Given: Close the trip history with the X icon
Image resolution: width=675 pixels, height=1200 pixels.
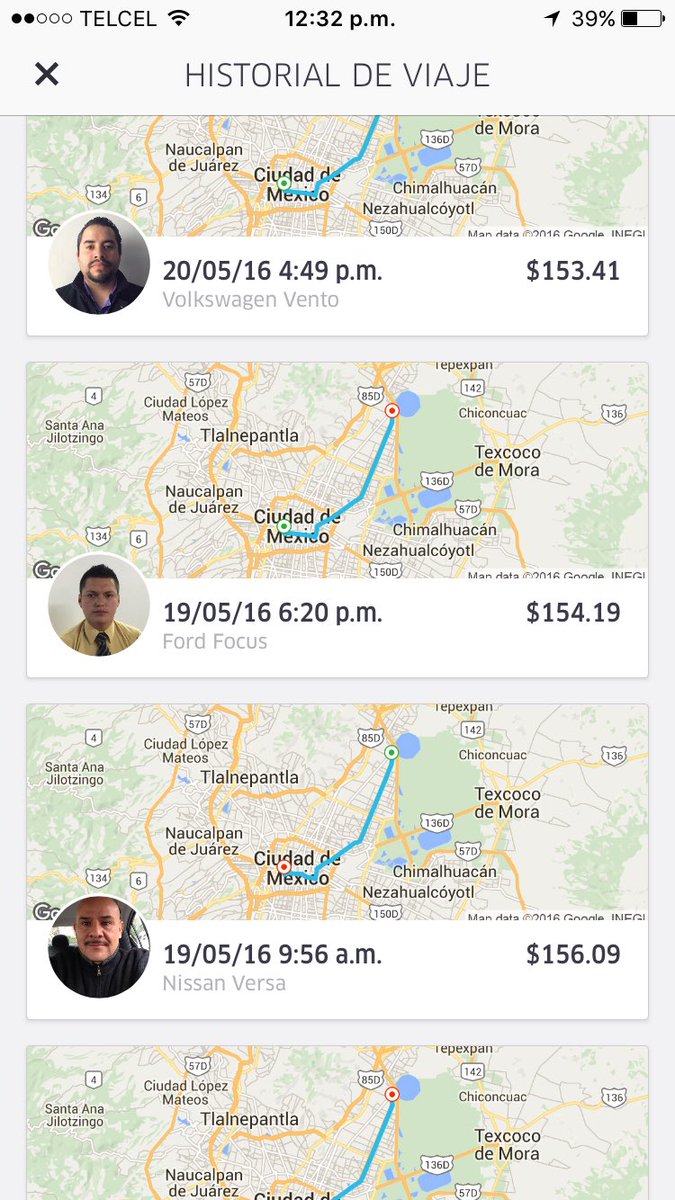Looking at the screenshot, I should point(47,74).
